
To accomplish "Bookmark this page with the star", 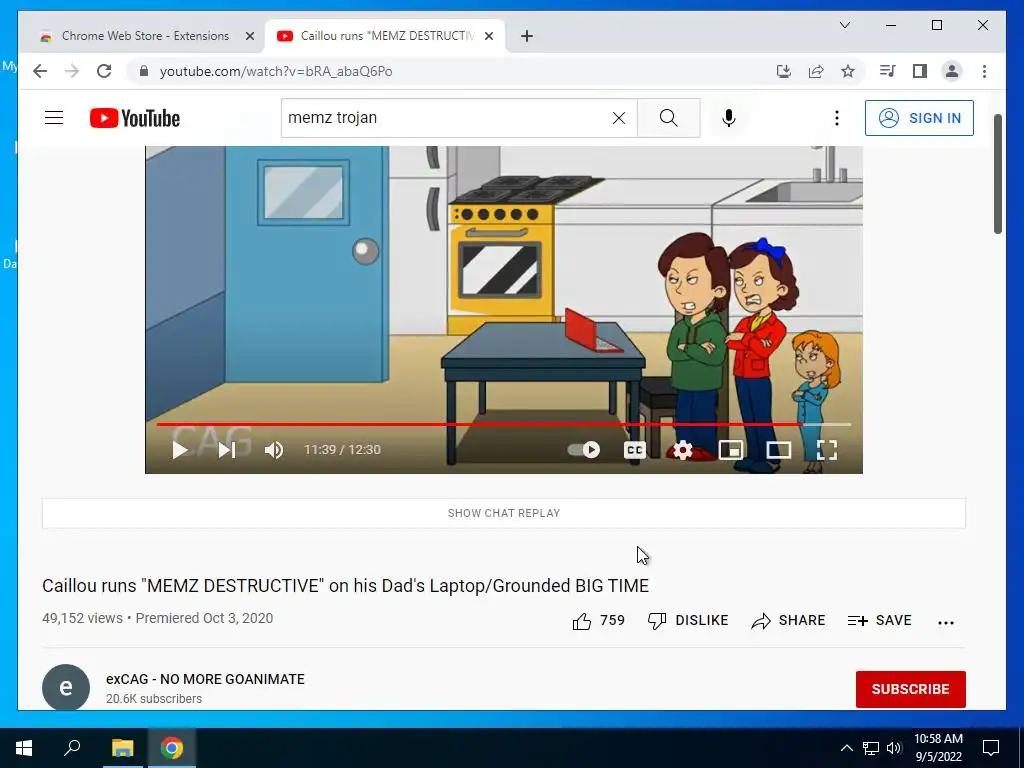I will pos(848,71).
